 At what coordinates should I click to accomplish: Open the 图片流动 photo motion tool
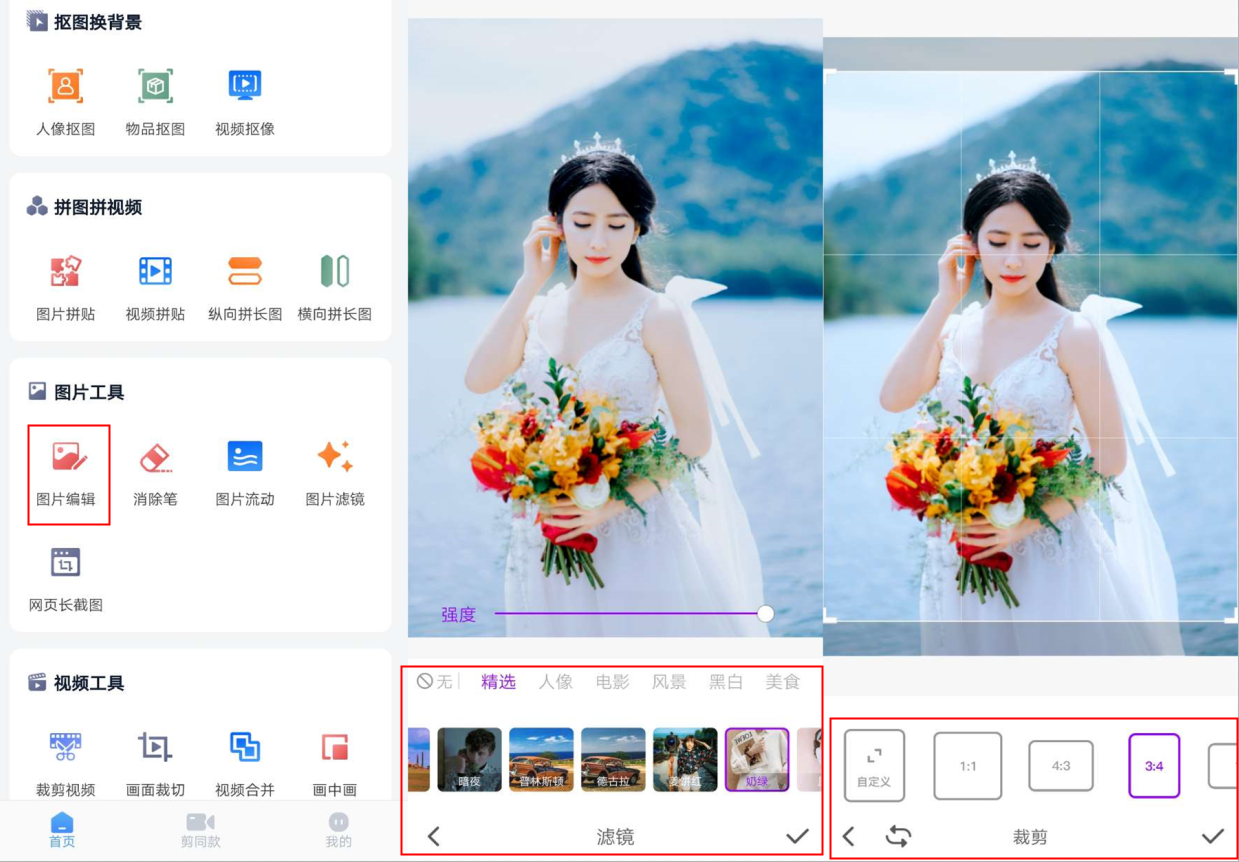[243, 470]
